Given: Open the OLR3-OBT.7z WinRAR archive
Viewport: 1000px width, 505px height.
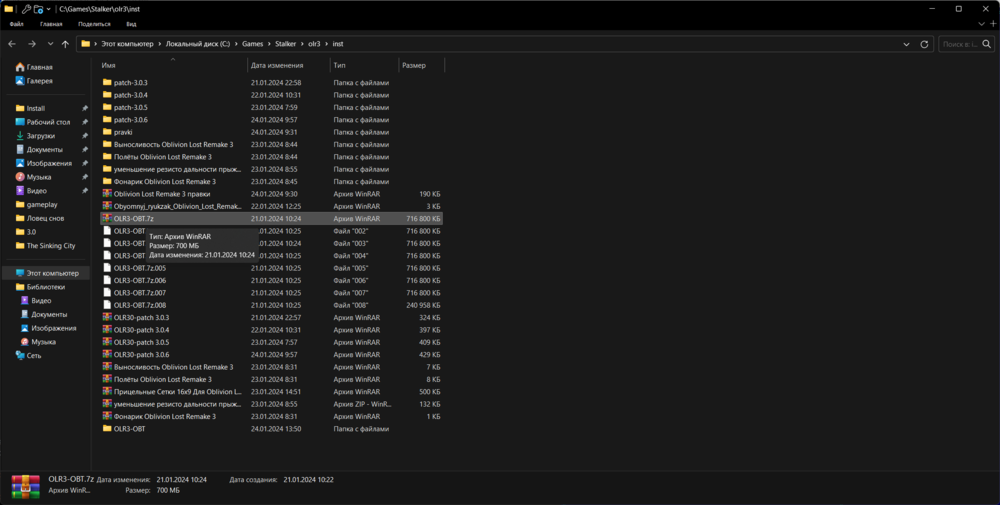Looking at the screenshot, I should [133, 218].
